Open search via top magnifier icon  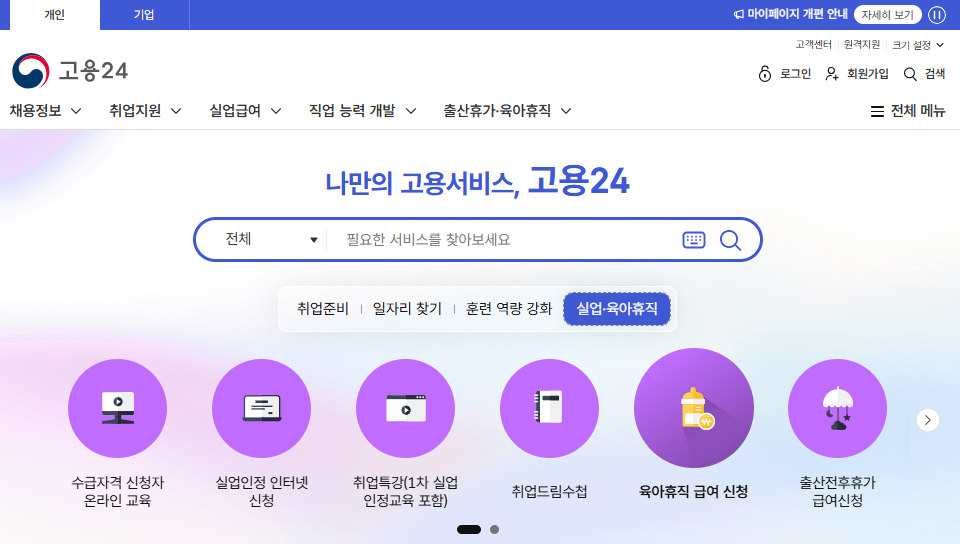click(x=910, y=74)
